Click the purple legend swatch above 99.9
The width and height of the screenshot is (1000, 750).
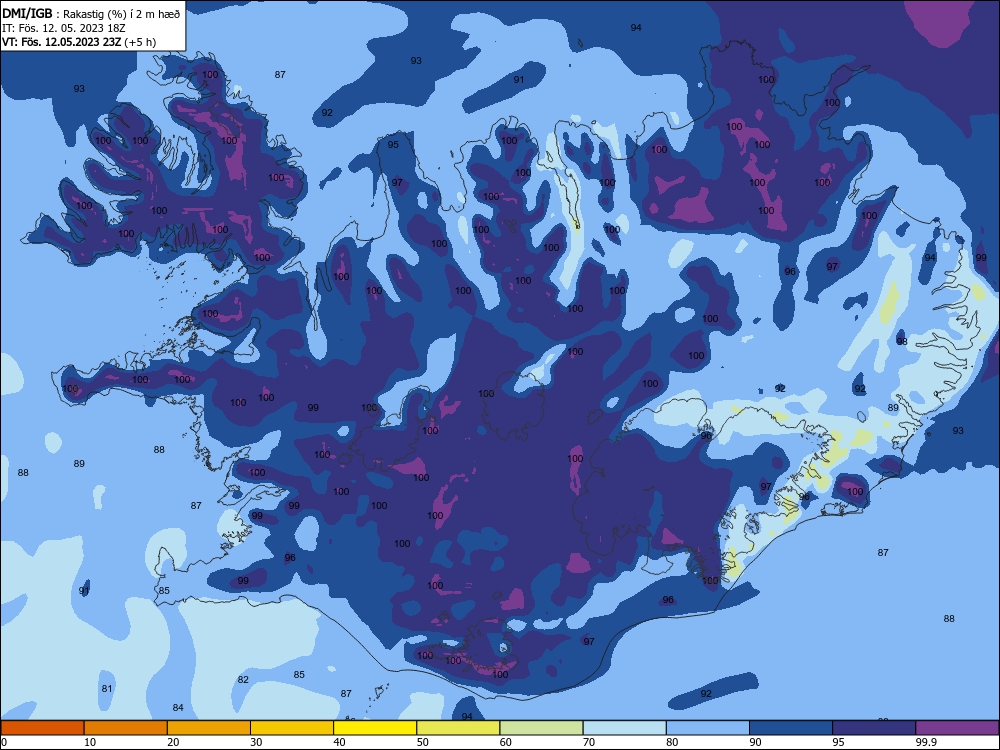pos(957,728)
